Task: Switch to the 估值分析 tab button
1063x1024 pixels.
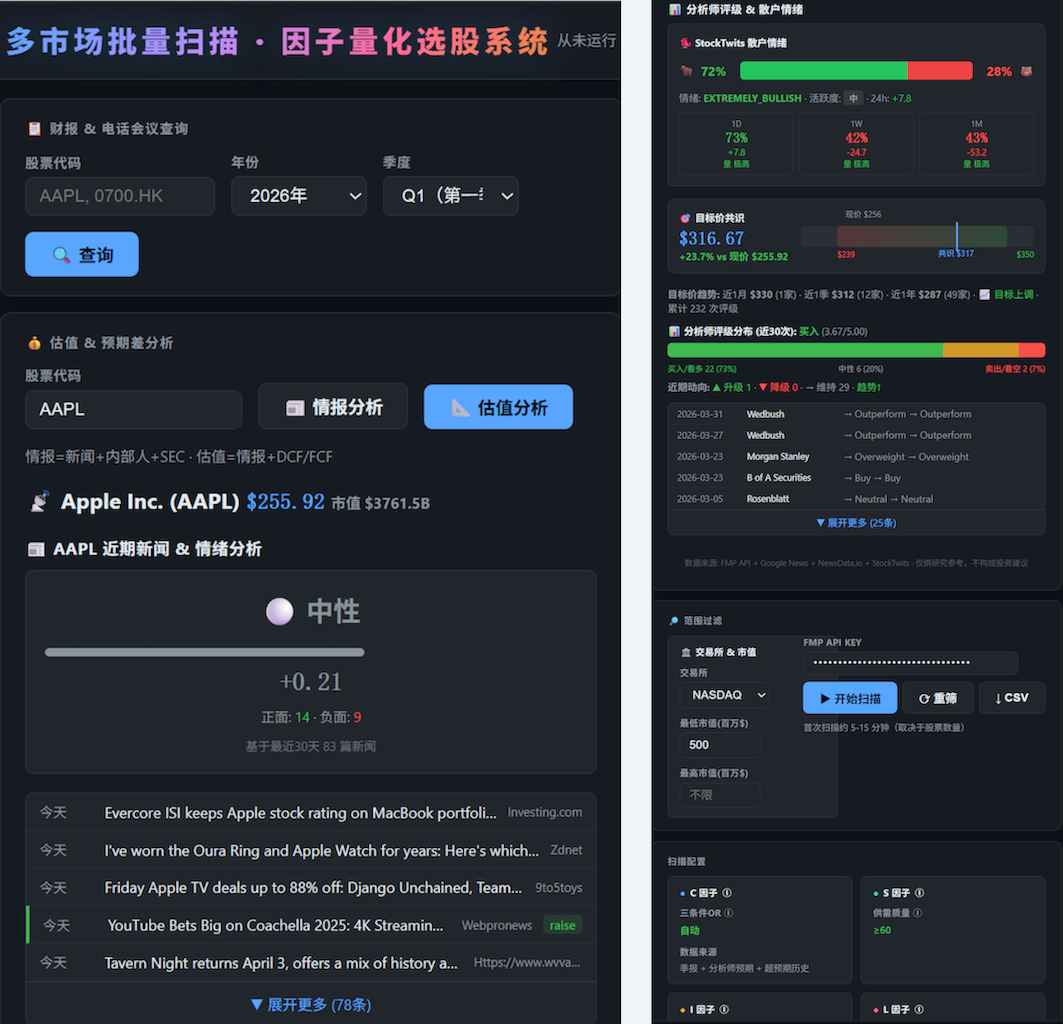Action: (x=498, y=407)
